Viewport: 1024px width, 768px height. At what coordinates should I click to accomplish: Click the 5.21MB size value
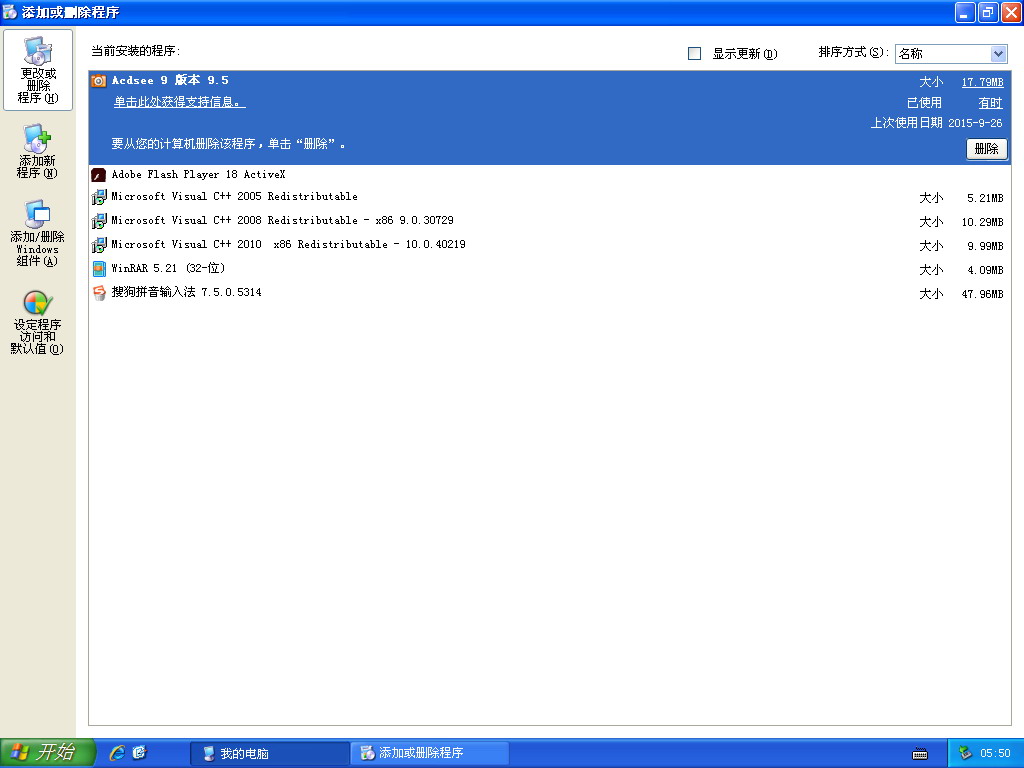[985, 199]
